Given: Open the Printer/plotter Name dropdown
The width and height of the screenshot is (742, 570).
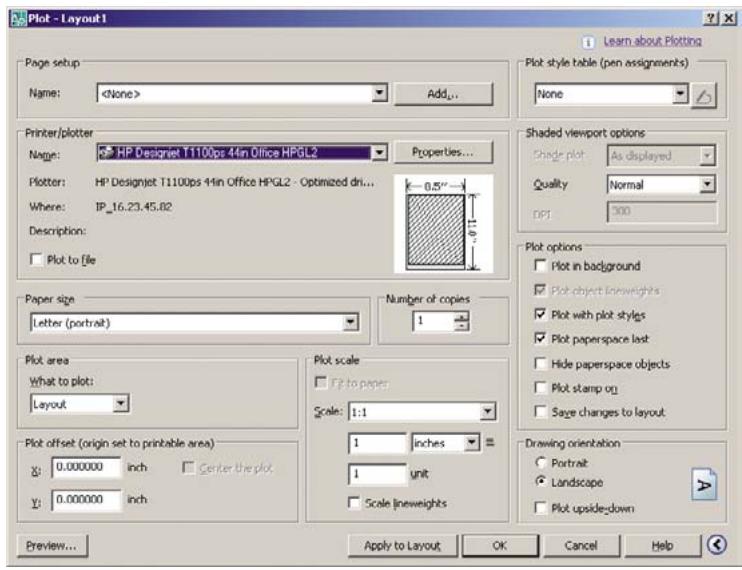Looking at the screenshot, I should (379, 152).
